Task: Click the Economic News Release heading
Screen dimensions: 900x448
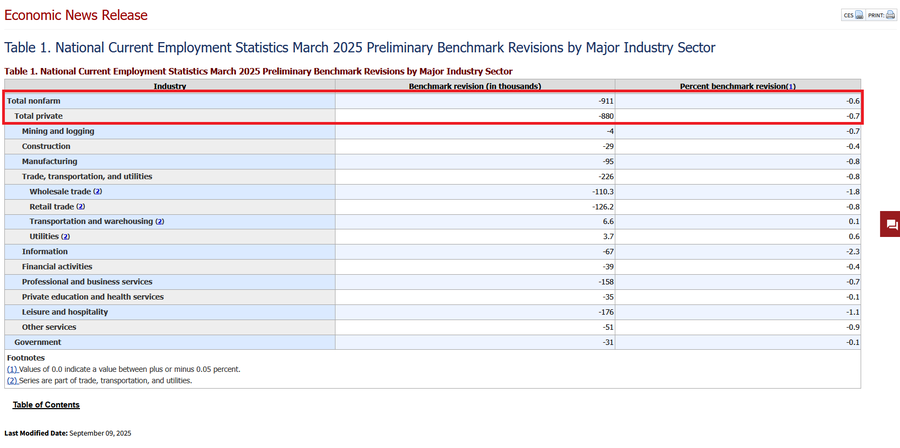Action: pyautogui.click(x=76, y=15)
